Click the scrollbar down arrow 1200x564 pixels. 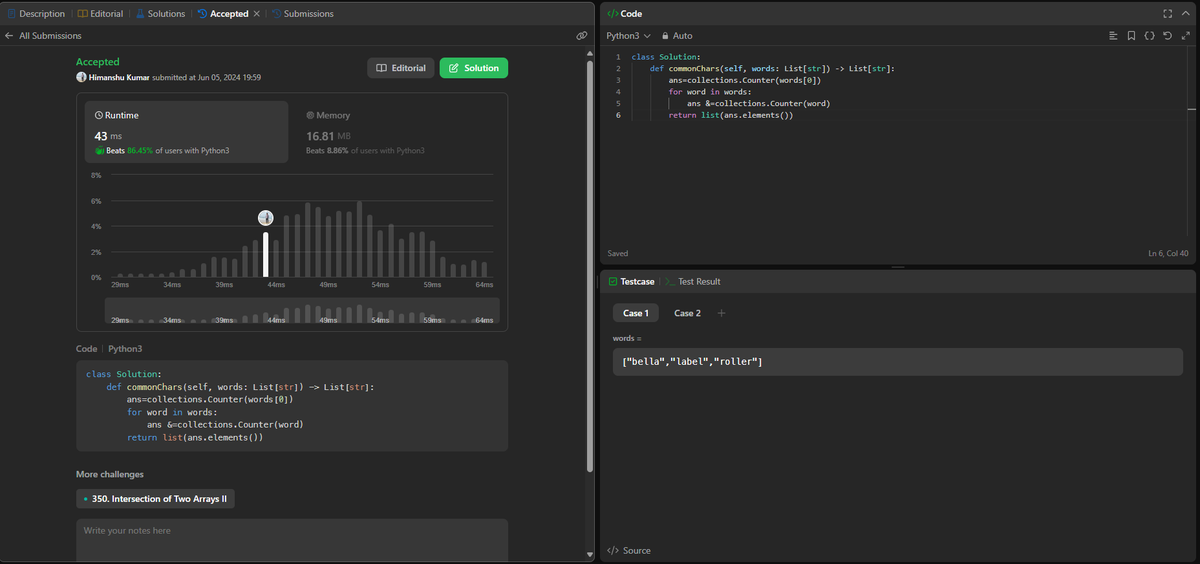[x=589, y=554]
